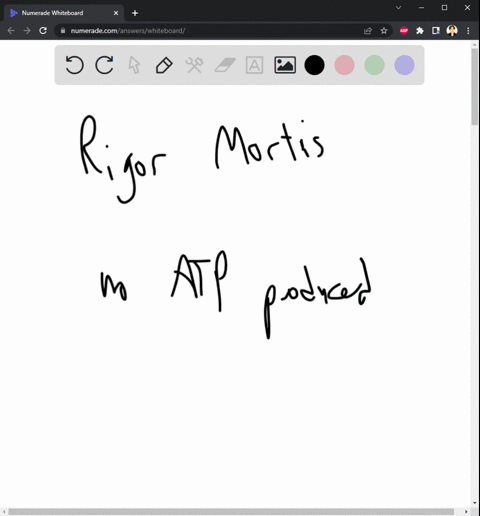
Task: Insert an image using the picture icon
Action: (285, 65)
